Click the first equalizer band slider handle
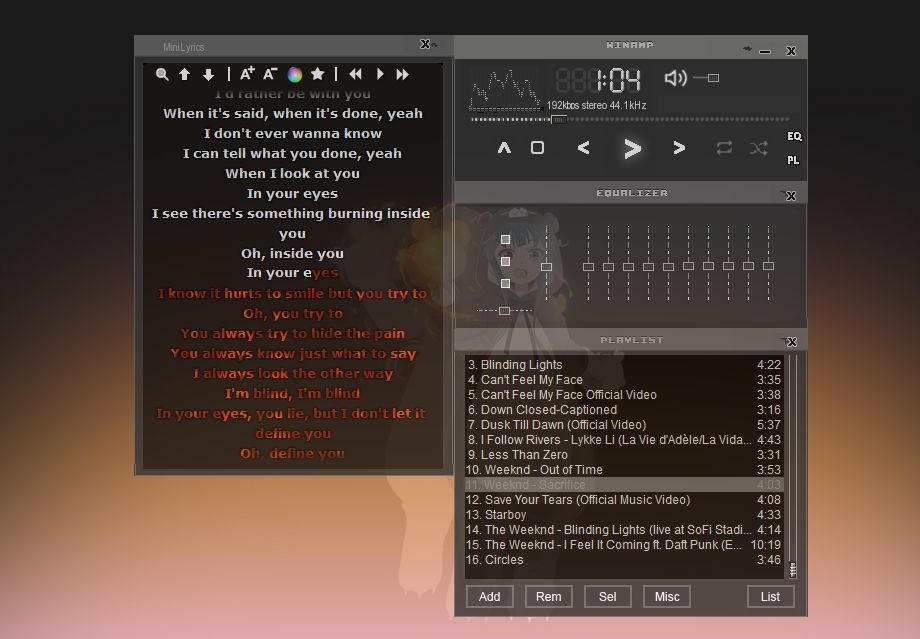This screenshot has height=639, width=920. [588, 267]
